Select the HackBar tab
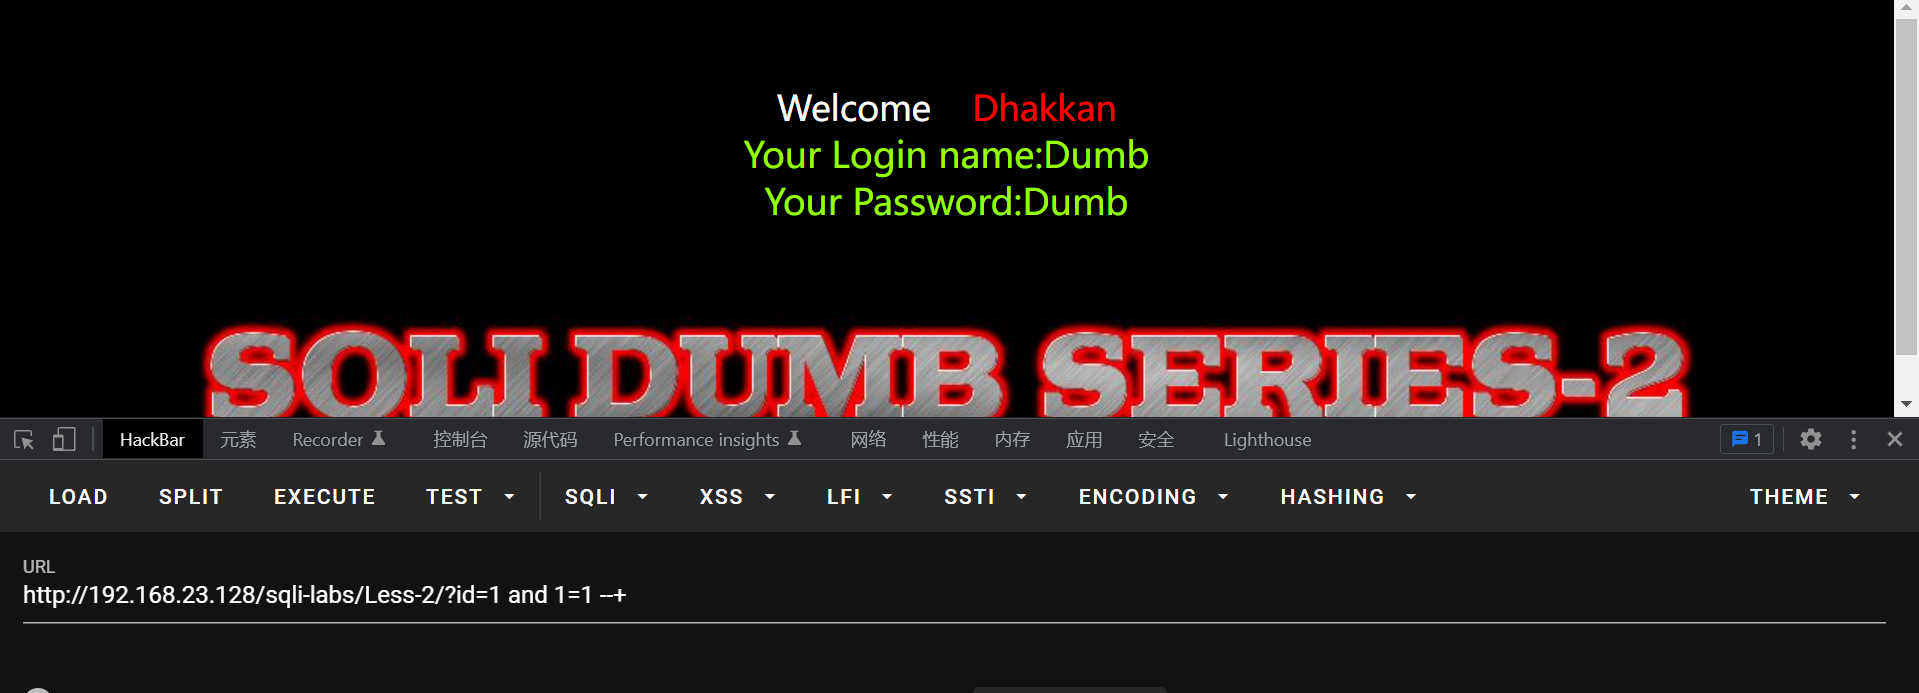The width and height of the screenshot is (1919, 693). coord(152,439)
